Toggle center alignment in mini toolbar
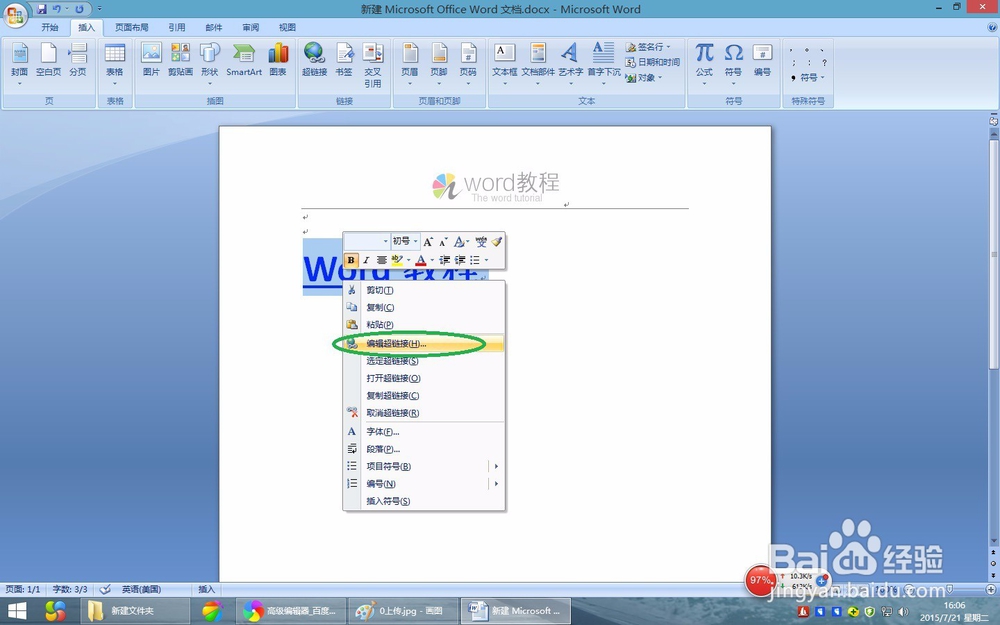 click(x=381, y=260)
